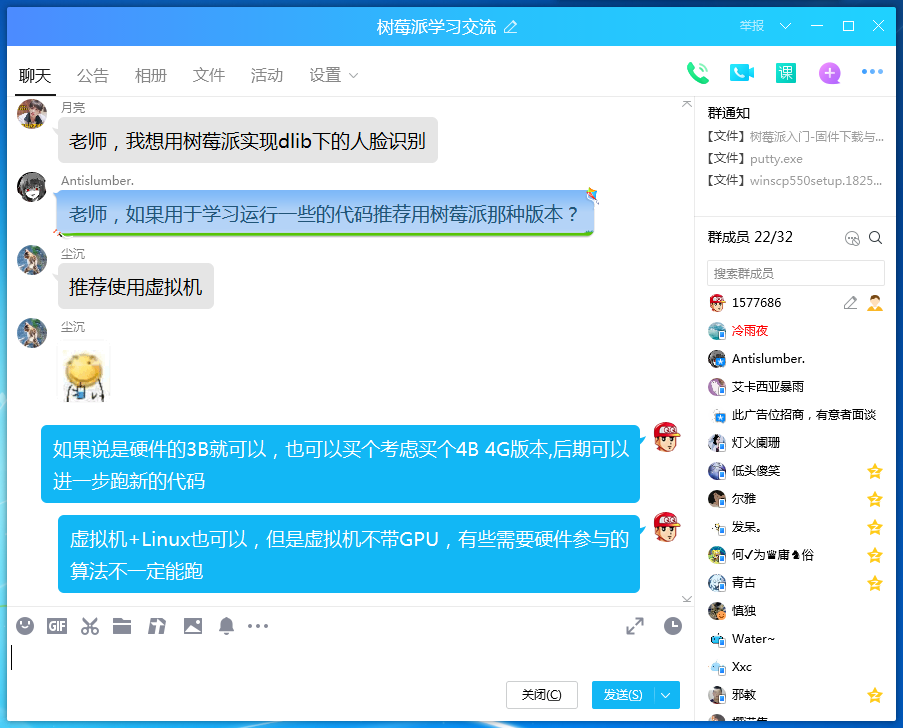Click the 搜索群成员 search field
The image size is (903, 728).
click(x=795, y=273)
